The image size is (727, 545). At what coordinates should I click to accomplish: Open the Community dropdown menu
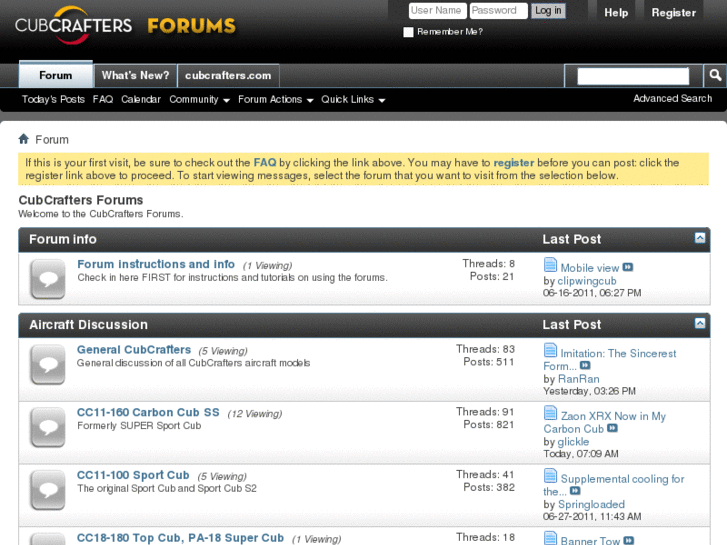pyautogui.click(x=199, y=99)
